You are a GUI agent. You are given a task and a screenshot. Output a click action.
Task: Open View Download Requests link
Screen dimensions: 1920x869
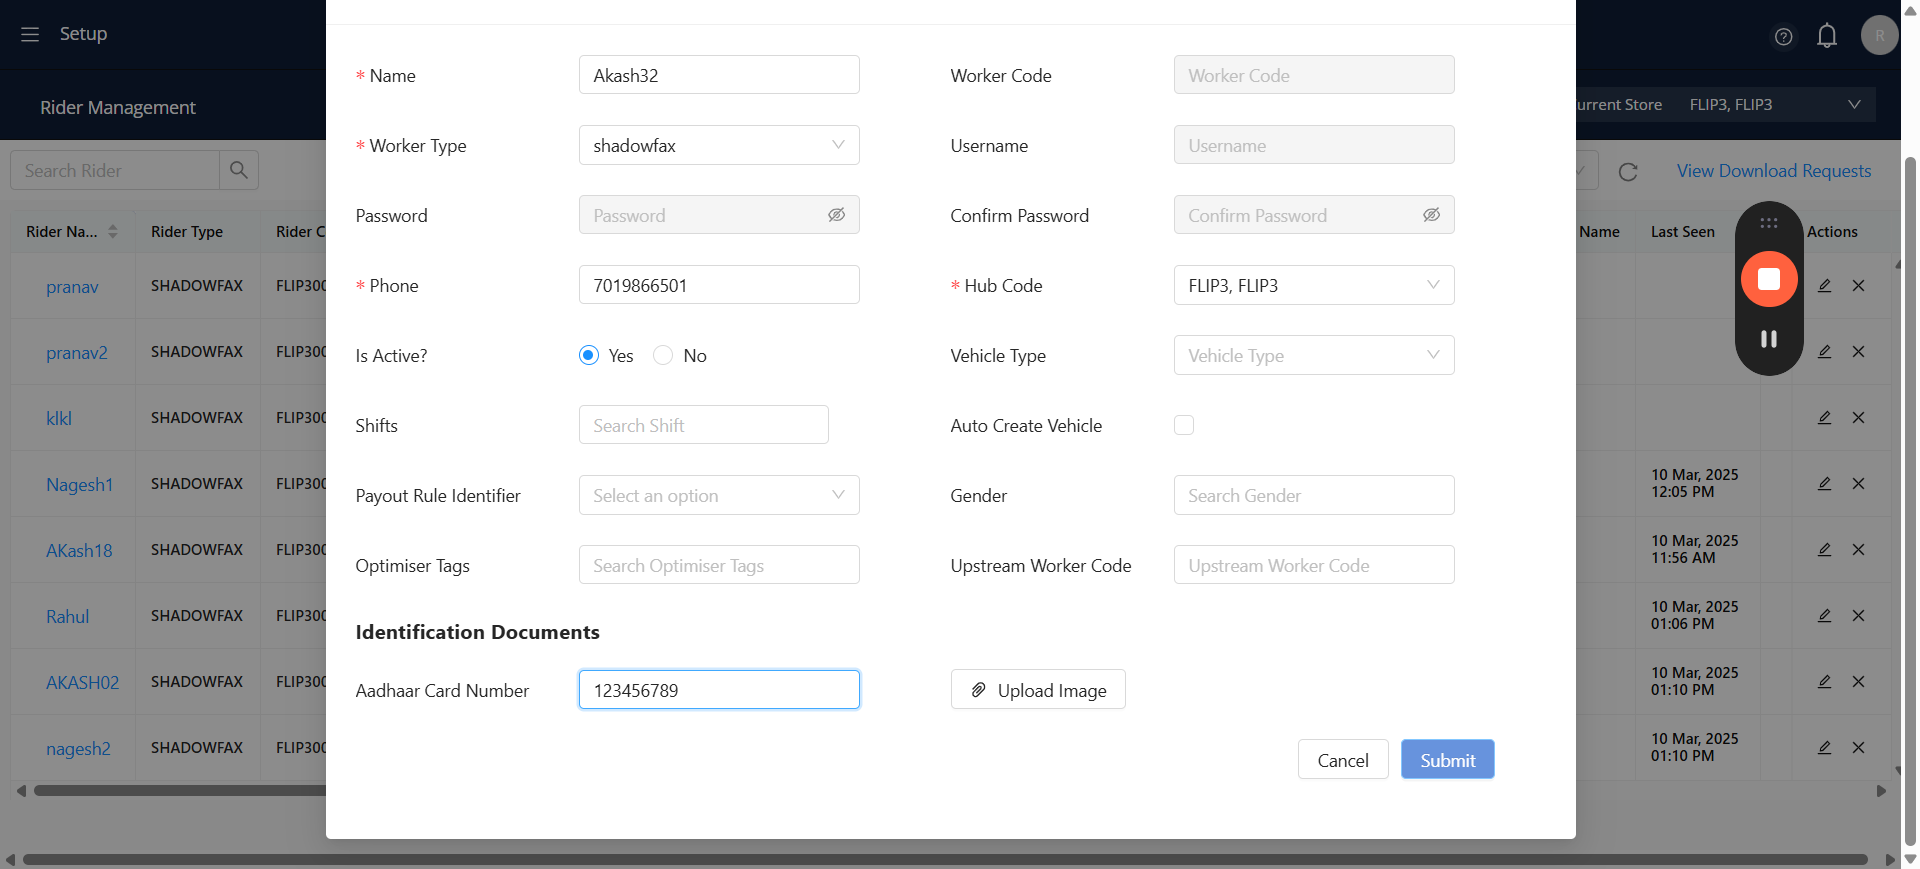click(x=1773, y=171)
